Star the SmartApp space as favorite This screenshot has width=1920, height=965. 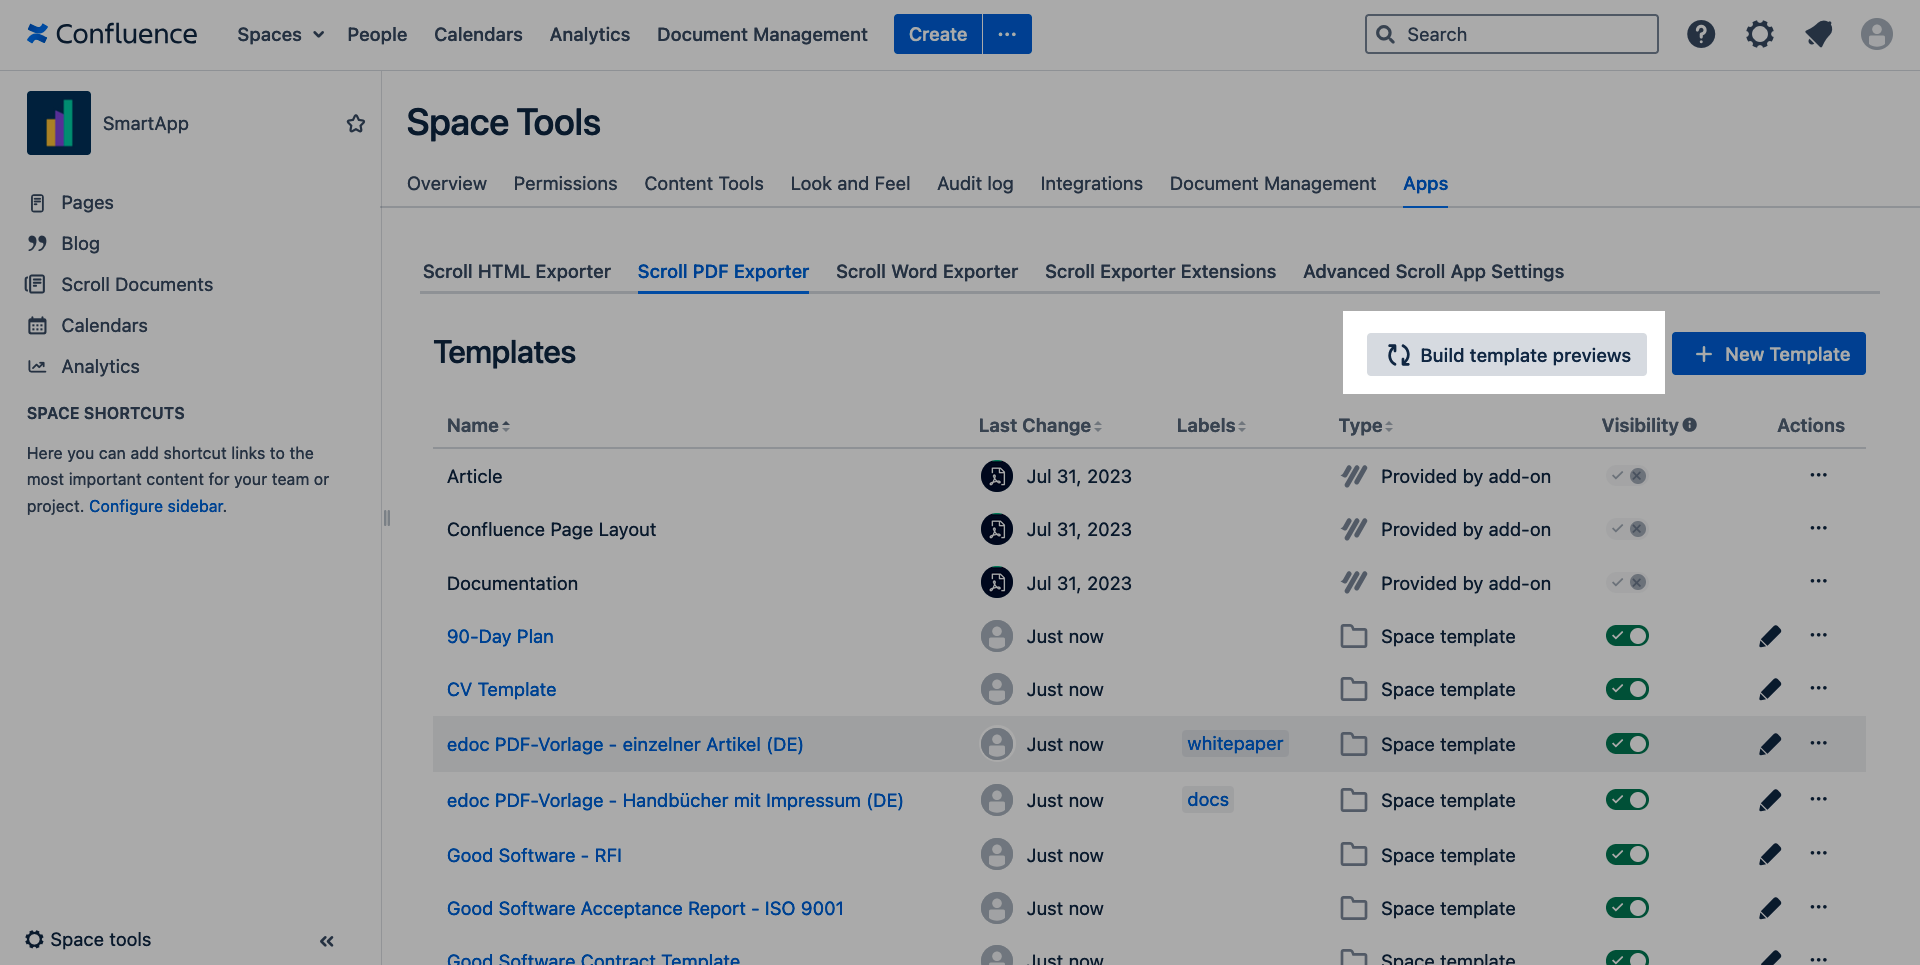(x=356, y=123)
